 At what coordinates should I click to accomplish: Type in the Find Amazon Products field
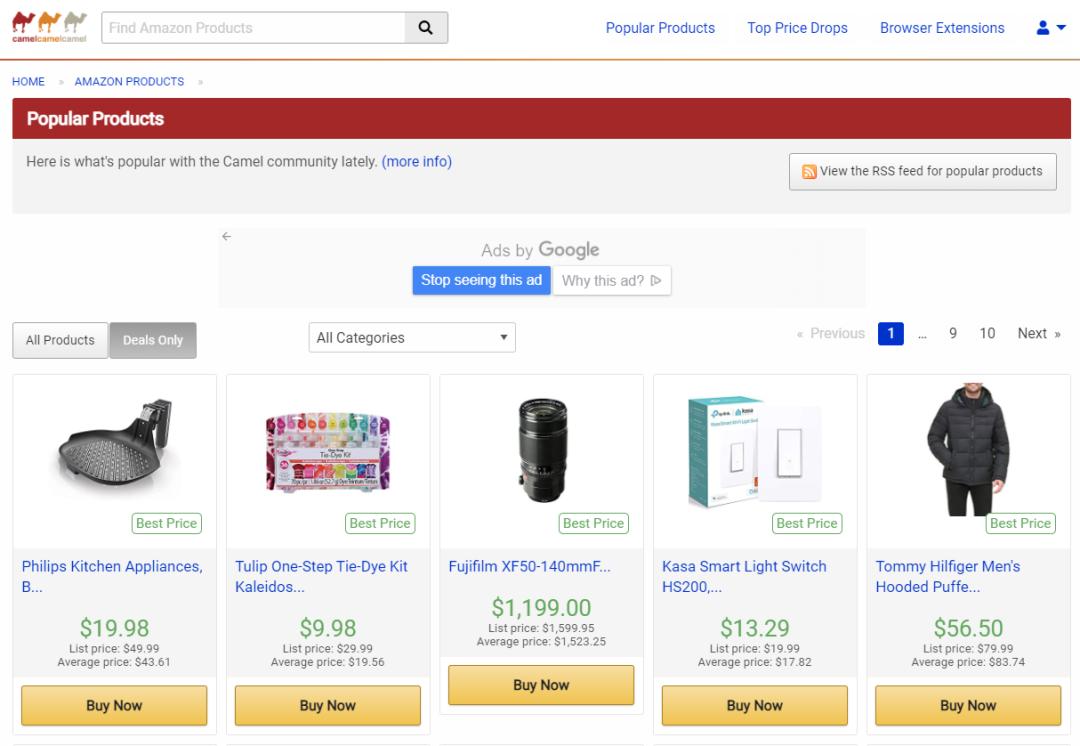click(254, 28)
